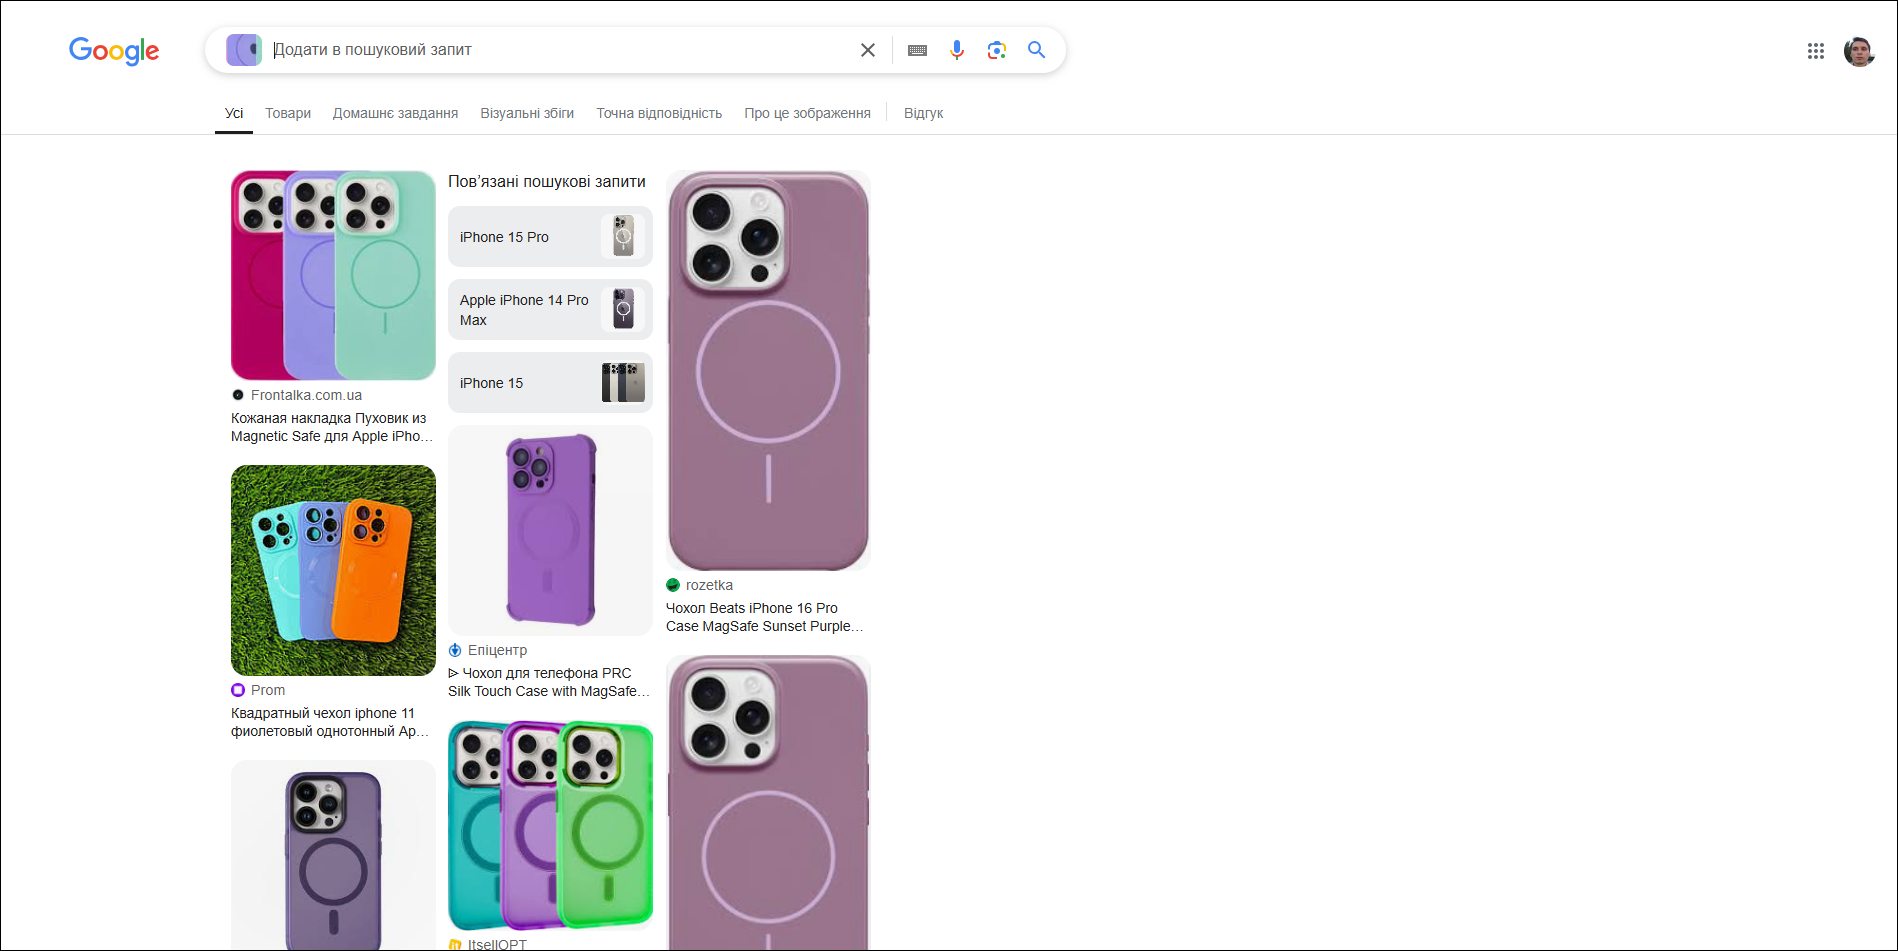Switch to the Домашнє завдання tab
This screenshot has height=951, width=1898.
395,113
